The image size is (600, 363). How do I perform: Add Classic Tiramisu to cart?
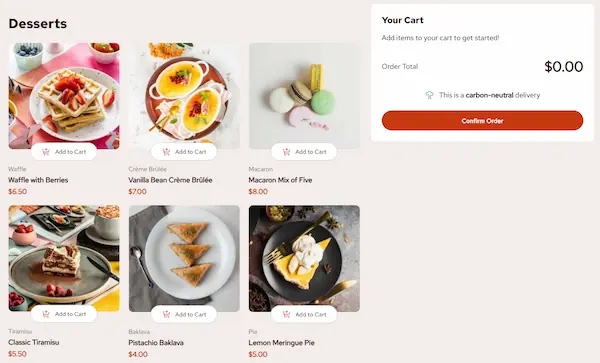click(x=64, y=314)
